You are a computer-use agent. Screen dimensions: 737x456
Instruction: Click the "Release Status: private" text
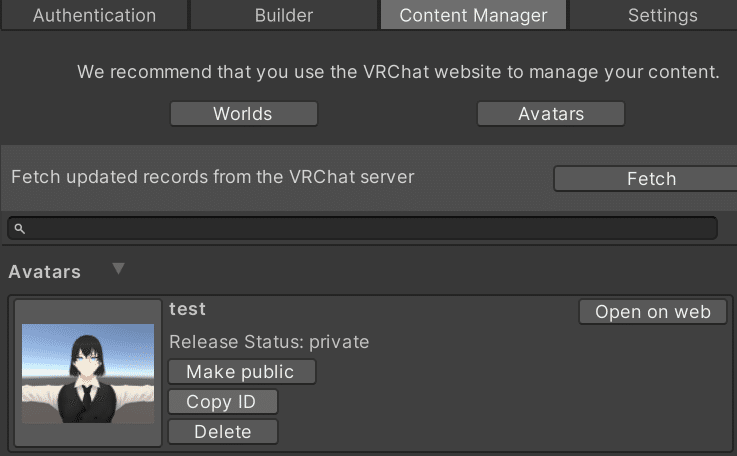(x=269, y=342)
